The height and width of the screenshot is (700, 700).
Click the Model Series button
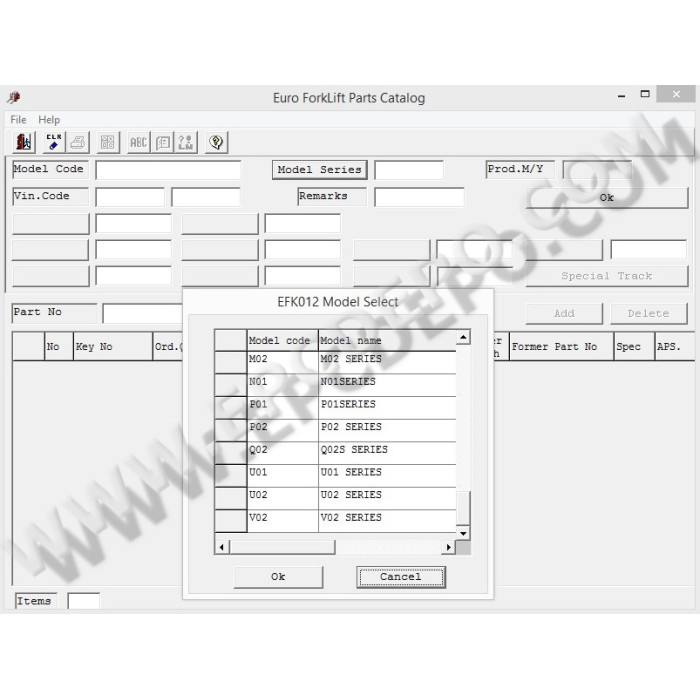click(320, 170)
